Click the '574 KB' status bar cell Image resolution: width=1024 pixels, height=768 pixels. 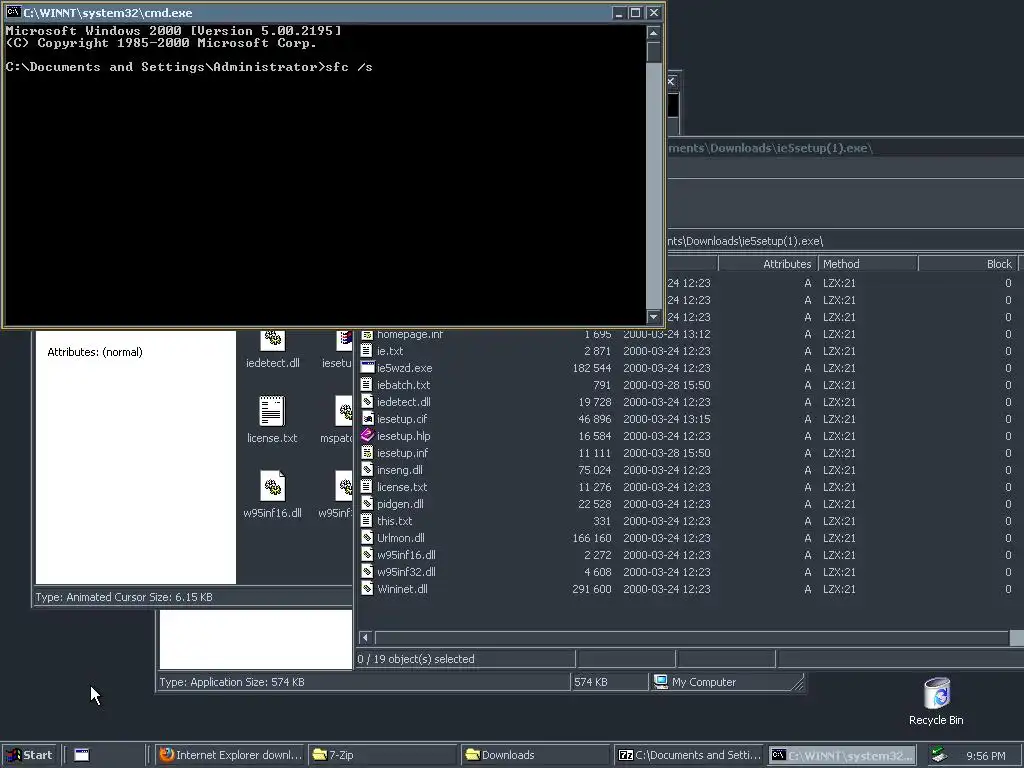pyautogui.click(x=609, y=682)
